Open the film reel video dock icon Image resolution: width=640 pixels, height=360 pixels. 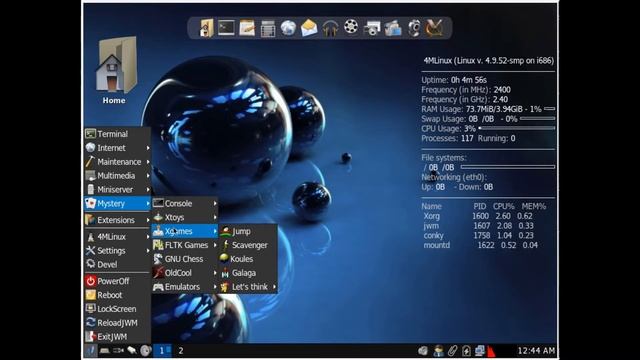click(x=351, y=27)
